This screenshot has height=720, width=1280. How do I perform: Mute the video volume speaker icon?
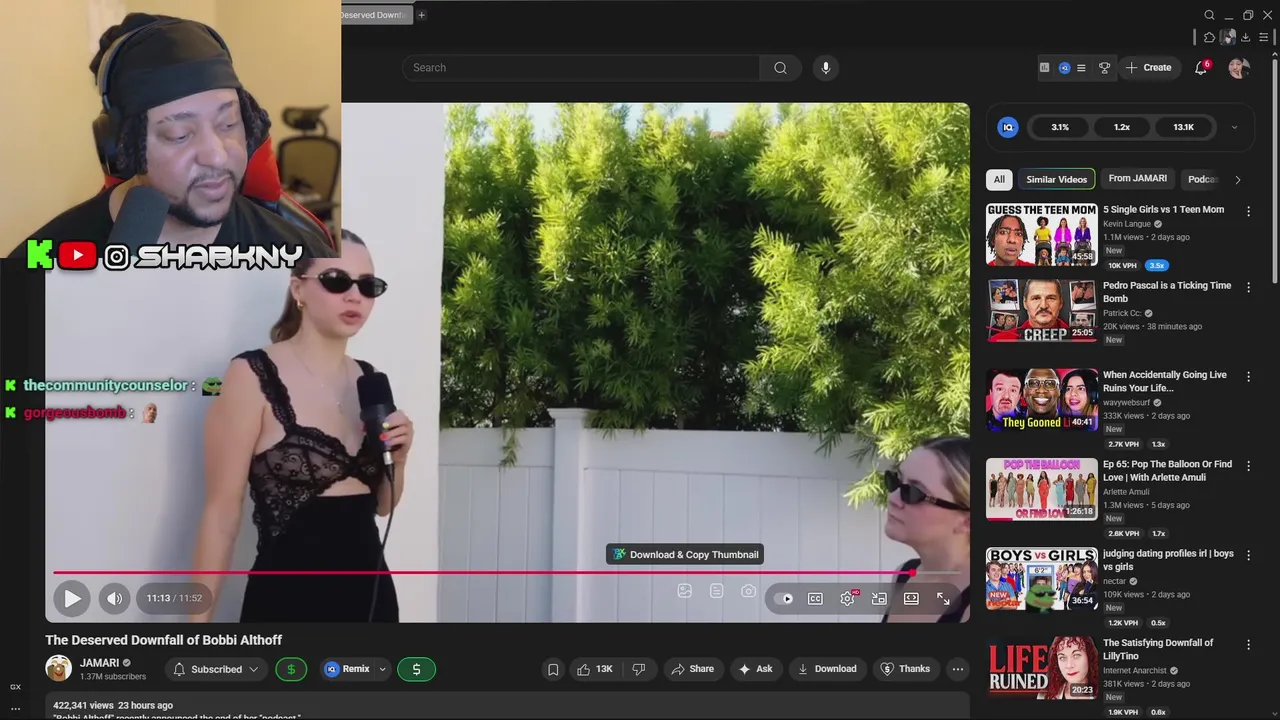(x=115, y=598)
